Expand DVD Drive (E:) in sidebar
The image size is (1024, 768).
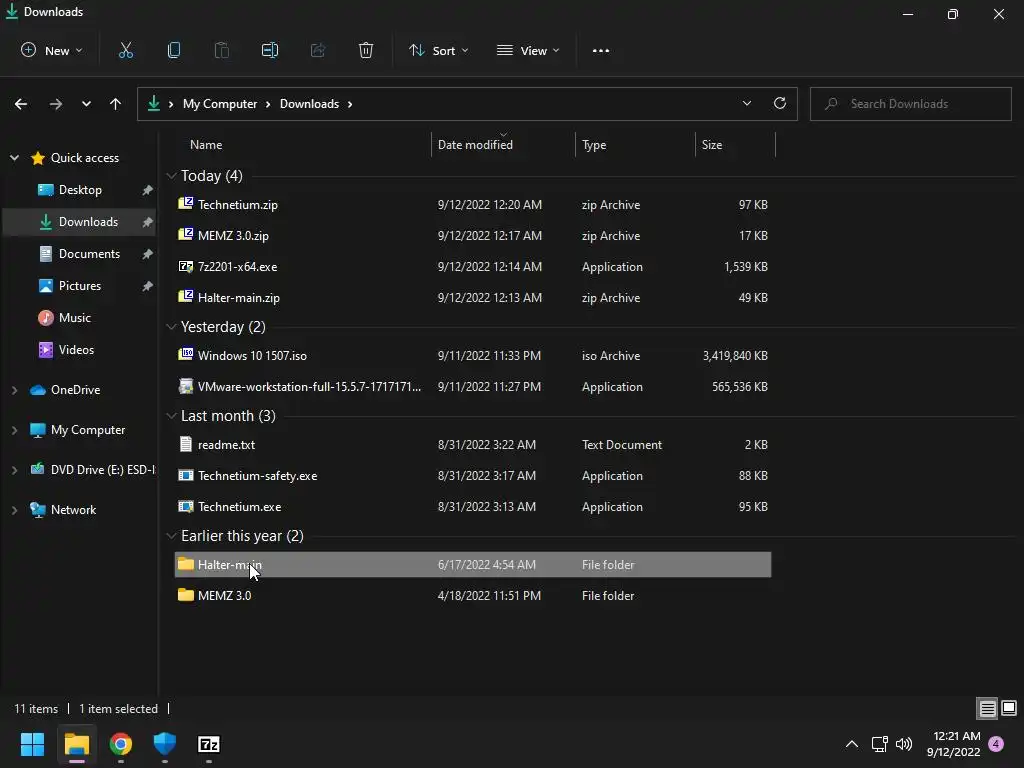pyautogui.click(x=14, y=470)
